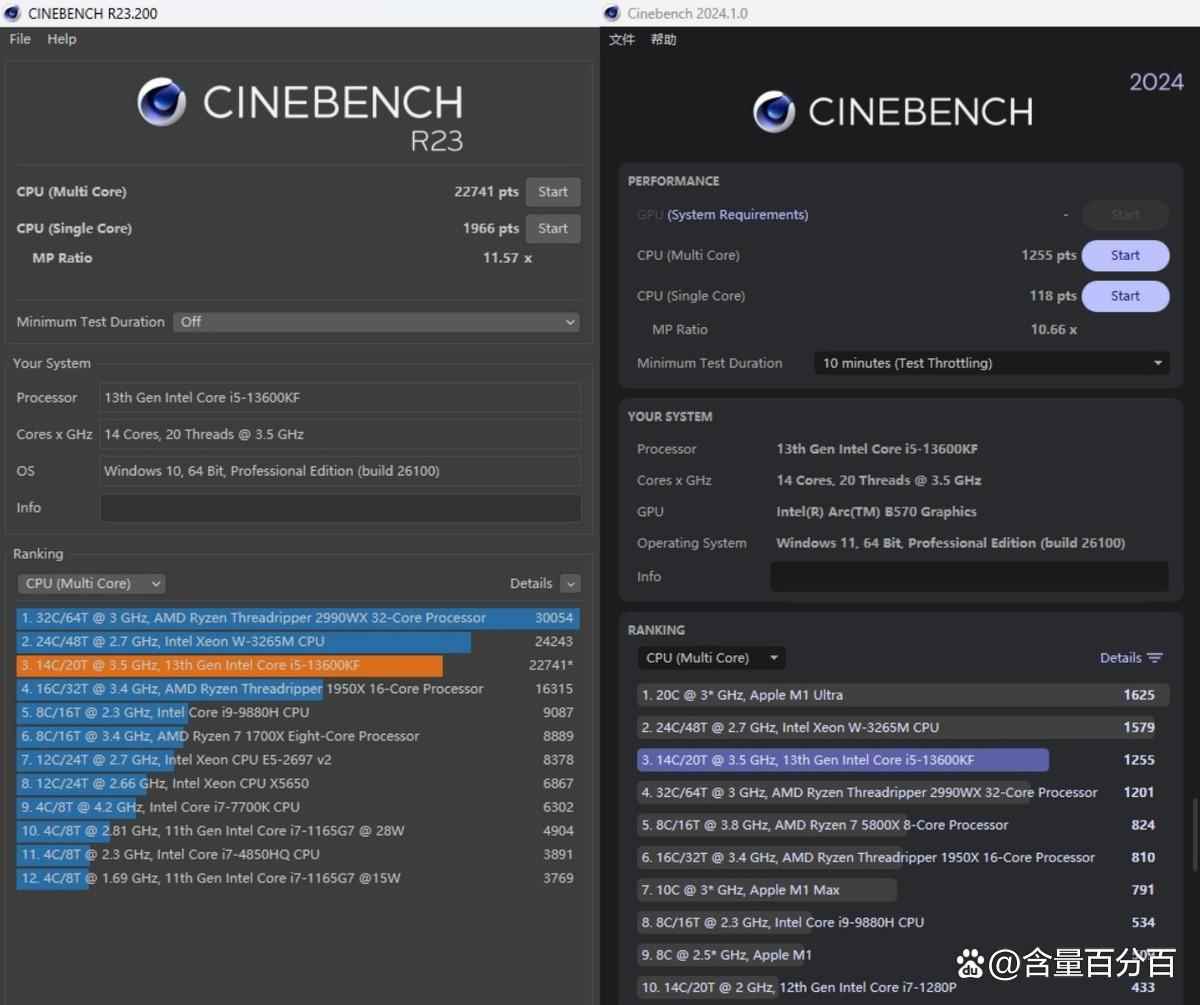Open 文件 menu in Cinebench 2024
The image size is (1200, 1005).
tap(622, 40)
